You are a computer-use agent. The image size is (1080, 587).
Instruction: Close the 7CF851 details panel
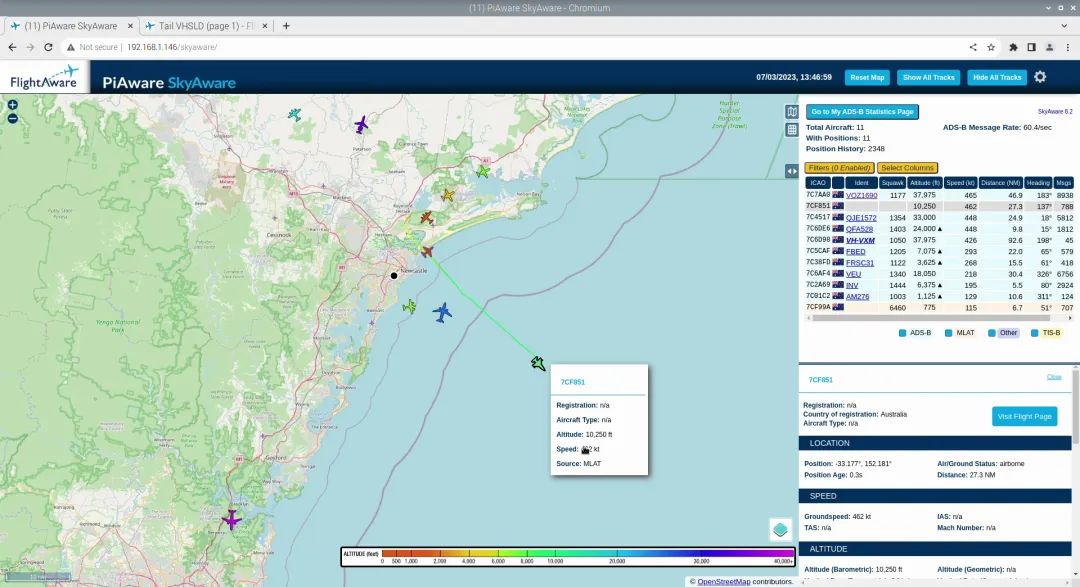coord(1054,377)
